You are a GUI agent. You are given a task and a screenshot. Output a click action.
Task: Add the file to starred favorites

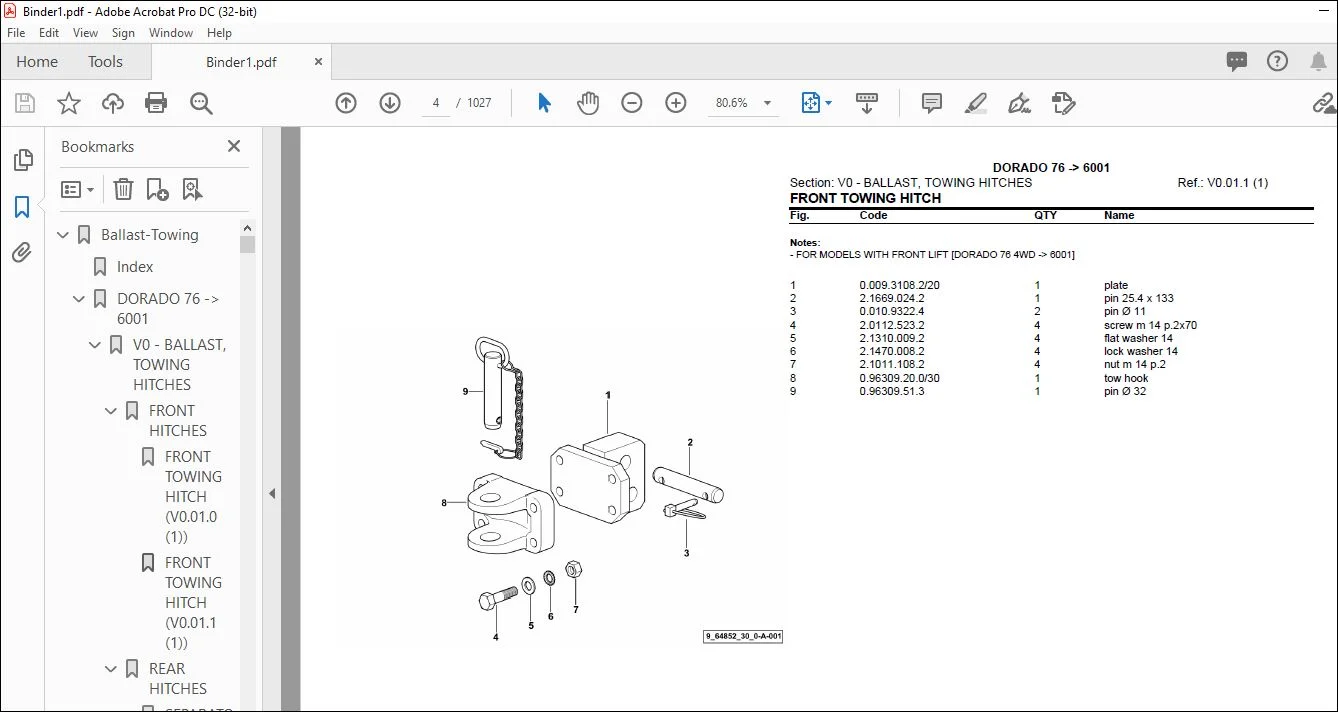[69, 103]
